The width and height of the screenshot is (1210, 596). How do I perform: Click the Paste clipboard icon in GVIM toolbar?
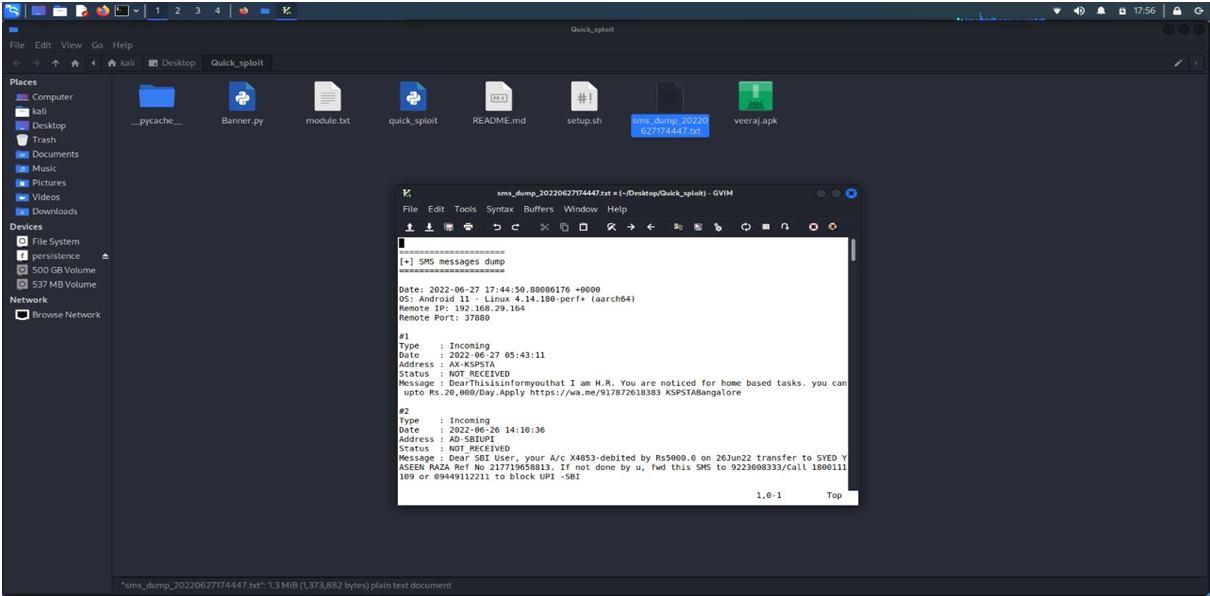point(583,227)
